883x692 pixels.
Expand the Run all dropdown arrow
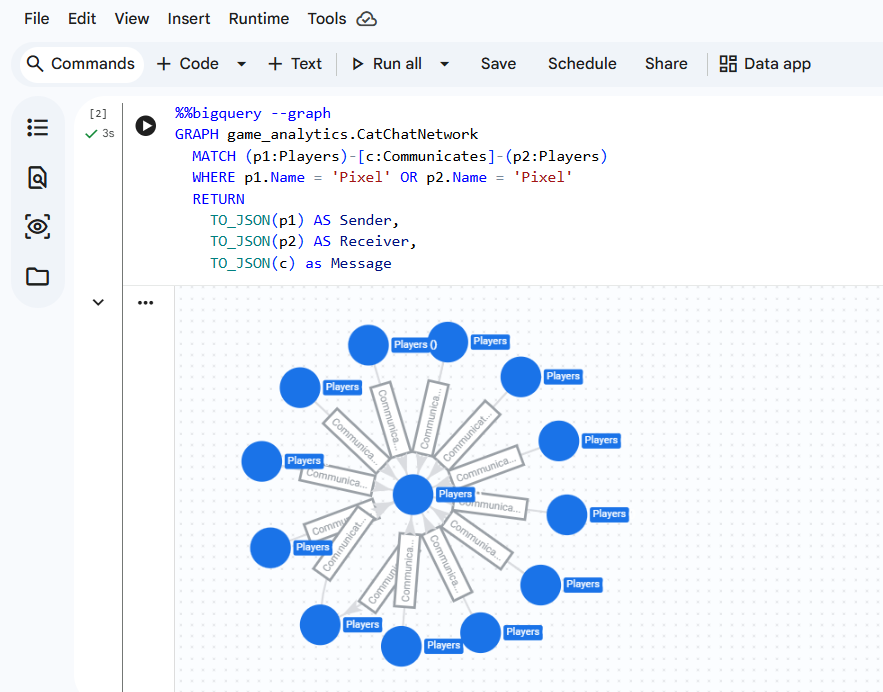[x=444, y=63]
